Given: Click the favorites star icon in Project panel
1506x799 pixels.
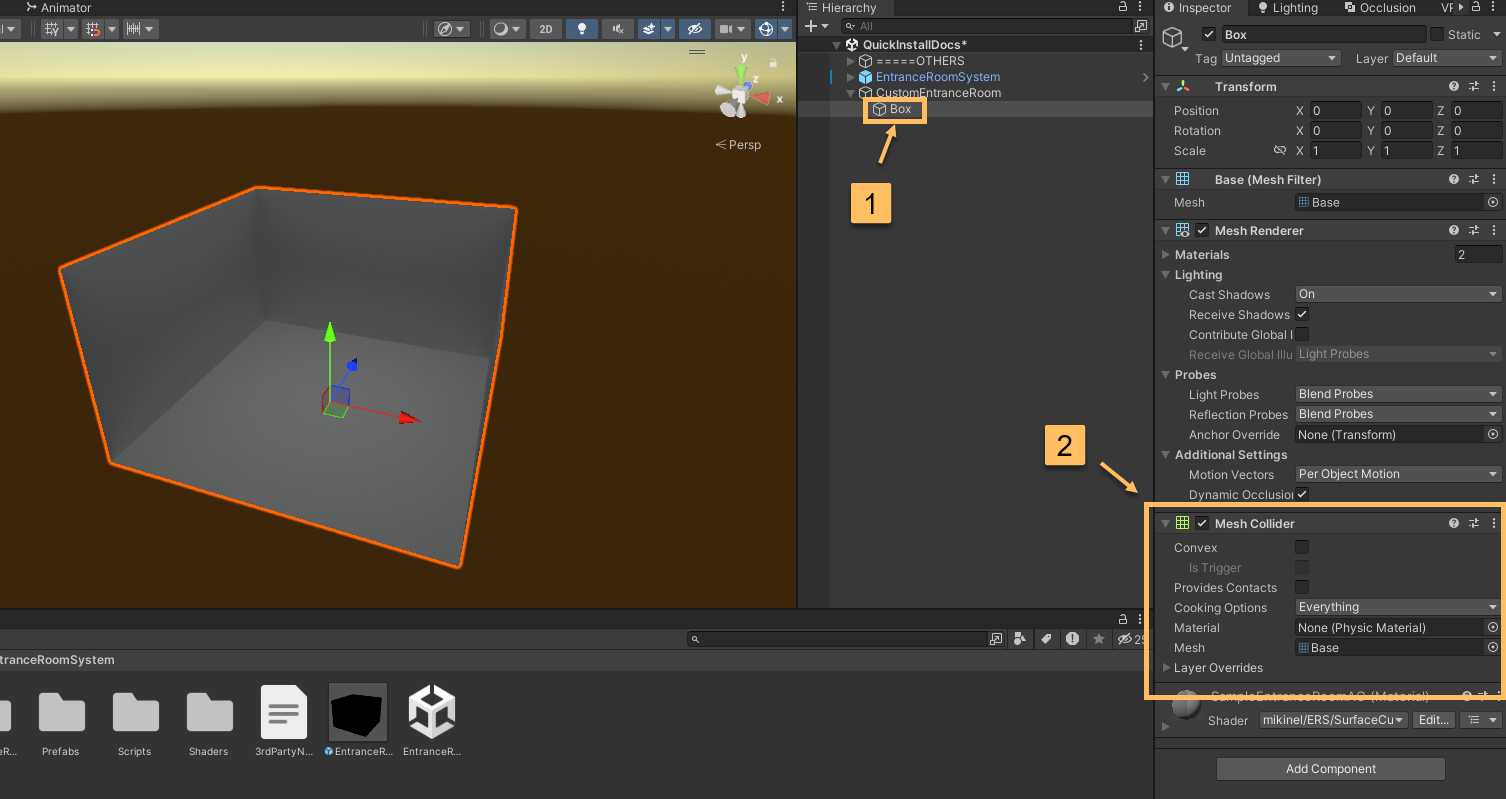Looking at the screenshot, I should (1099, 639).
